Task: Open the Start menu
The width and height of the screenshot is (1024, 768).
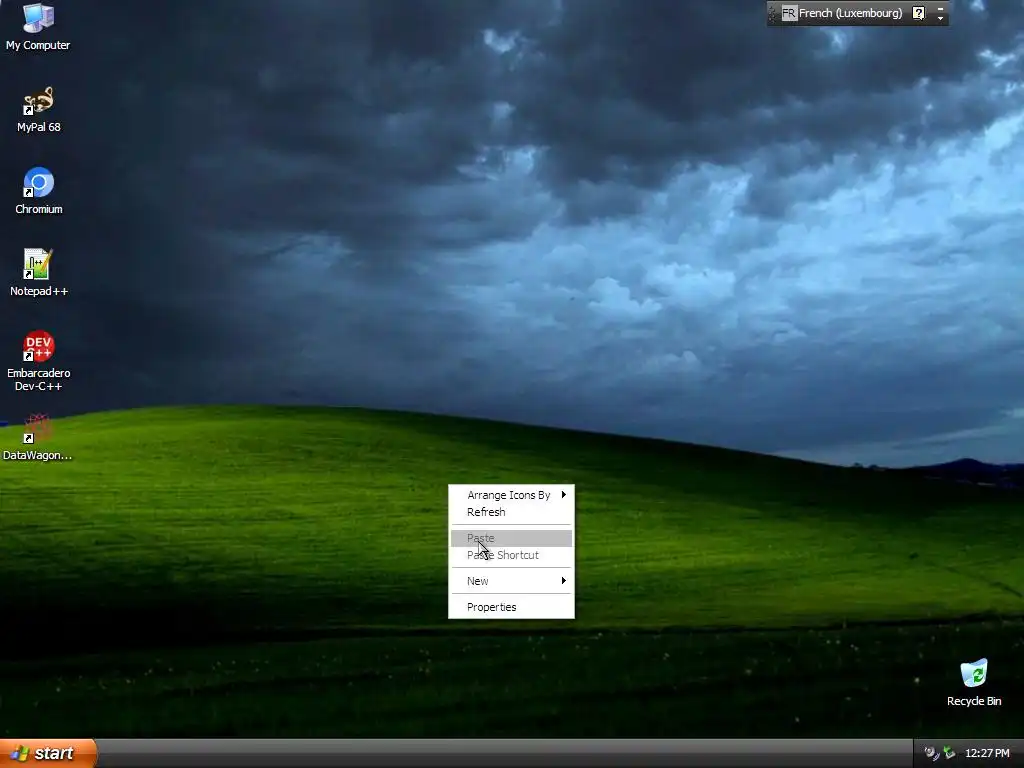Action: click(48, 753)
